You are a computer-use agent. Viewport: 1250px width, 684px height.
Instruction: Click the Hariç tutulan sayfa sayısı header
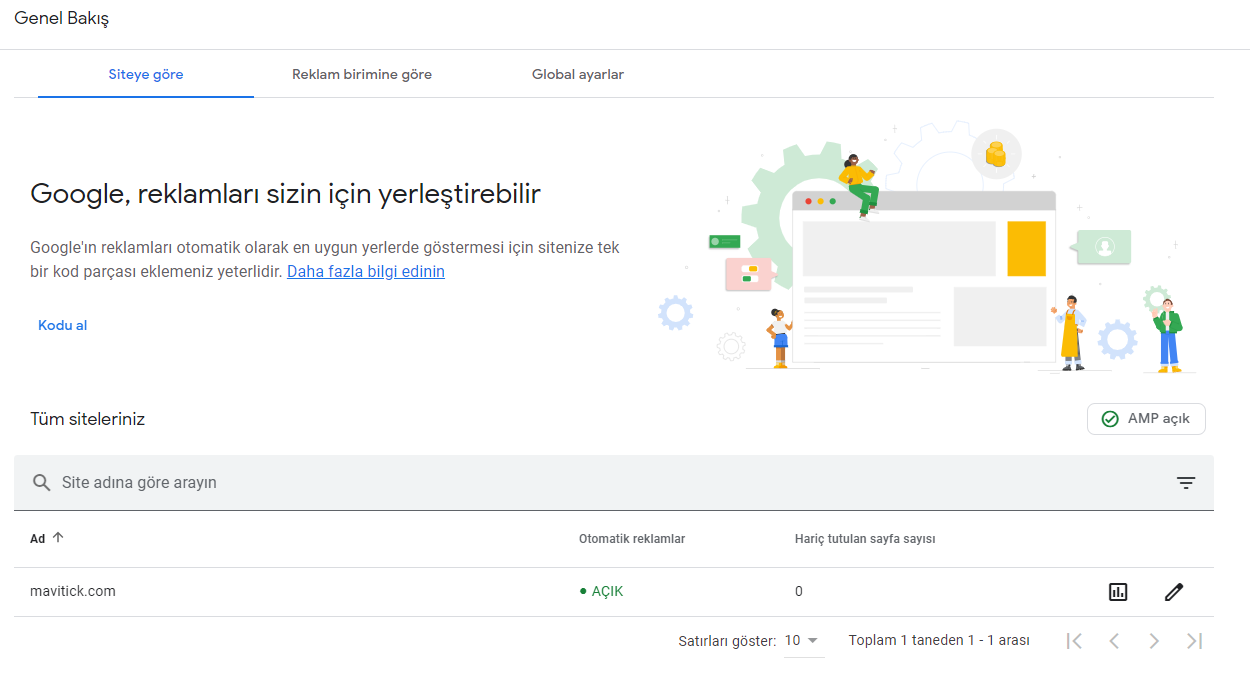[x=865, y=539]
